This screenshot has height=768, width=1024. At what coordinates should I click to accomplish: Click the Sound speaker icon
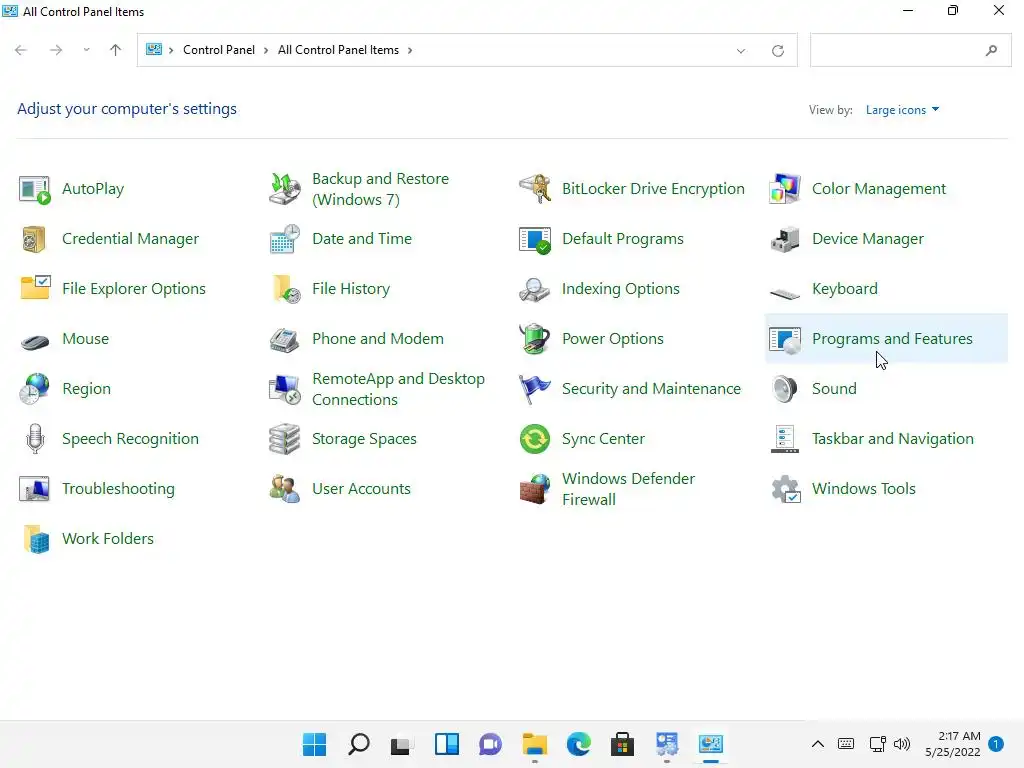coord(785,389)
